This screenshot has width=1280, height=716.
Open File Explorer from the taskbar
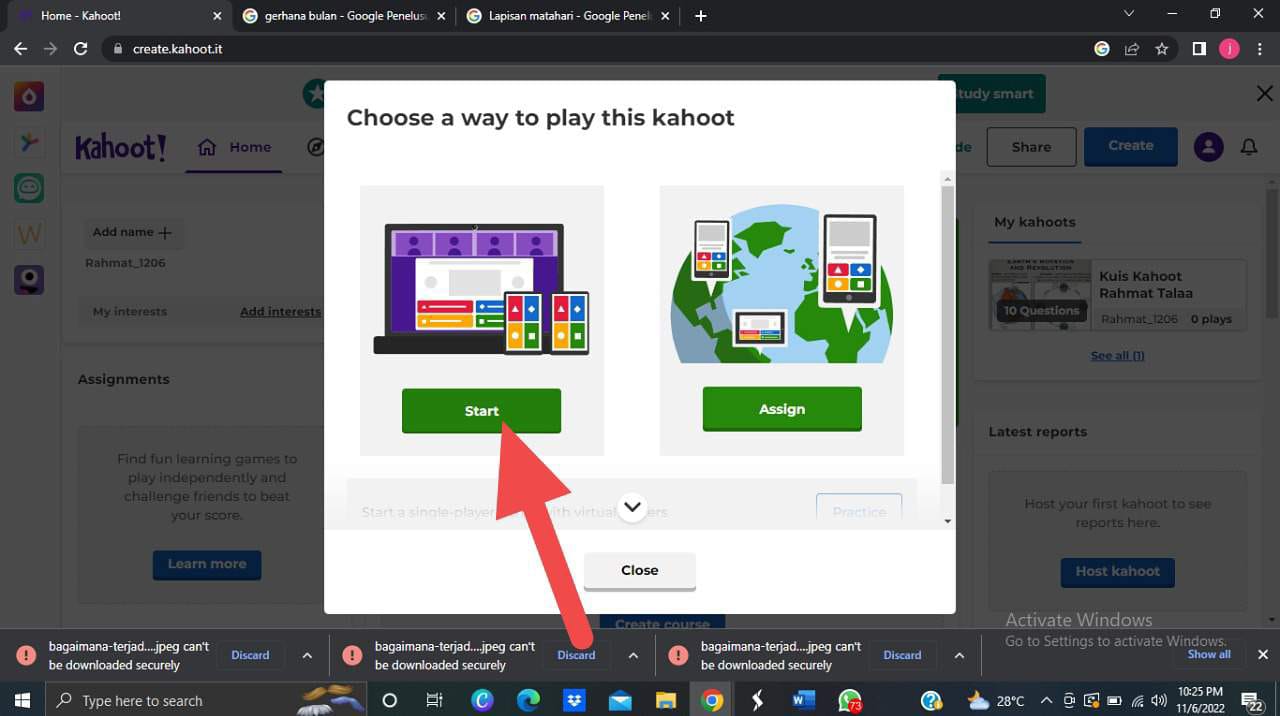[666, 700]
